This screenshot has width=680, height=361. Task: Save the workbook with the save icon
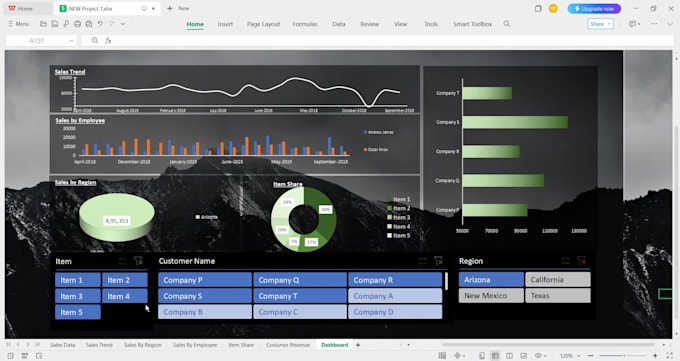click(x=55, y=24)
